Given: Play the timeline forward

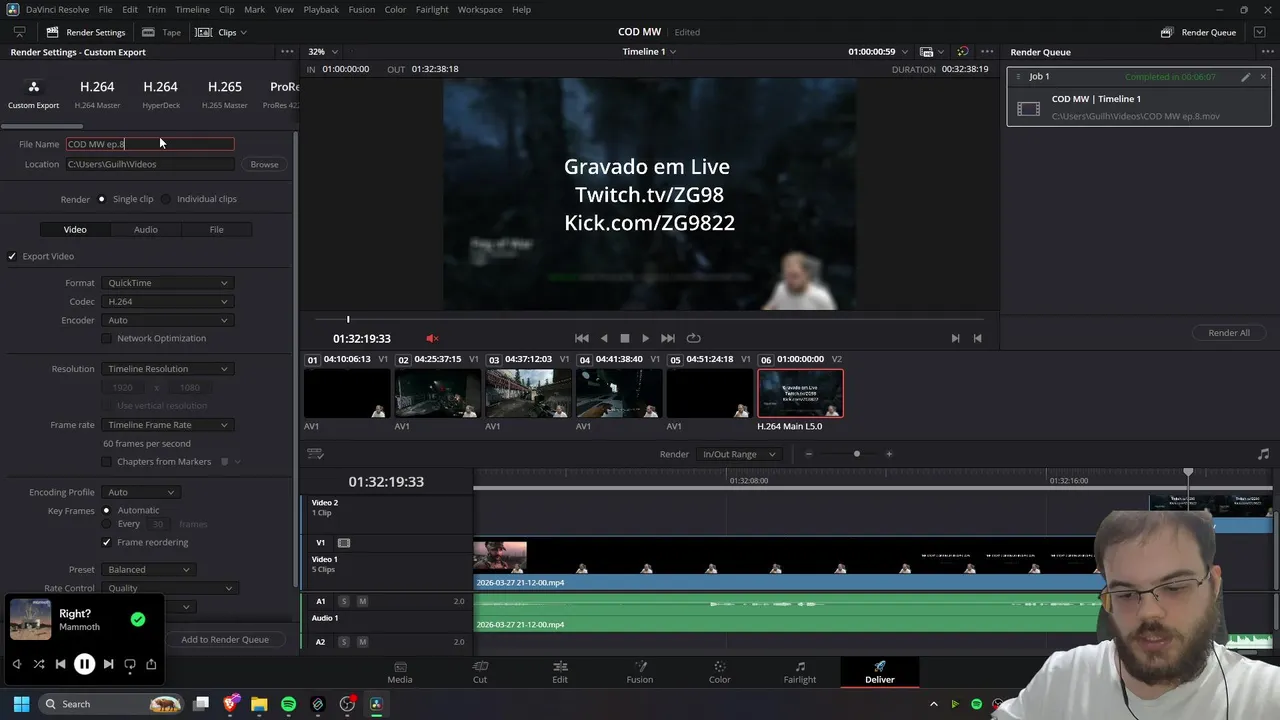Looking at the screenshot, I should click(645, 338).
